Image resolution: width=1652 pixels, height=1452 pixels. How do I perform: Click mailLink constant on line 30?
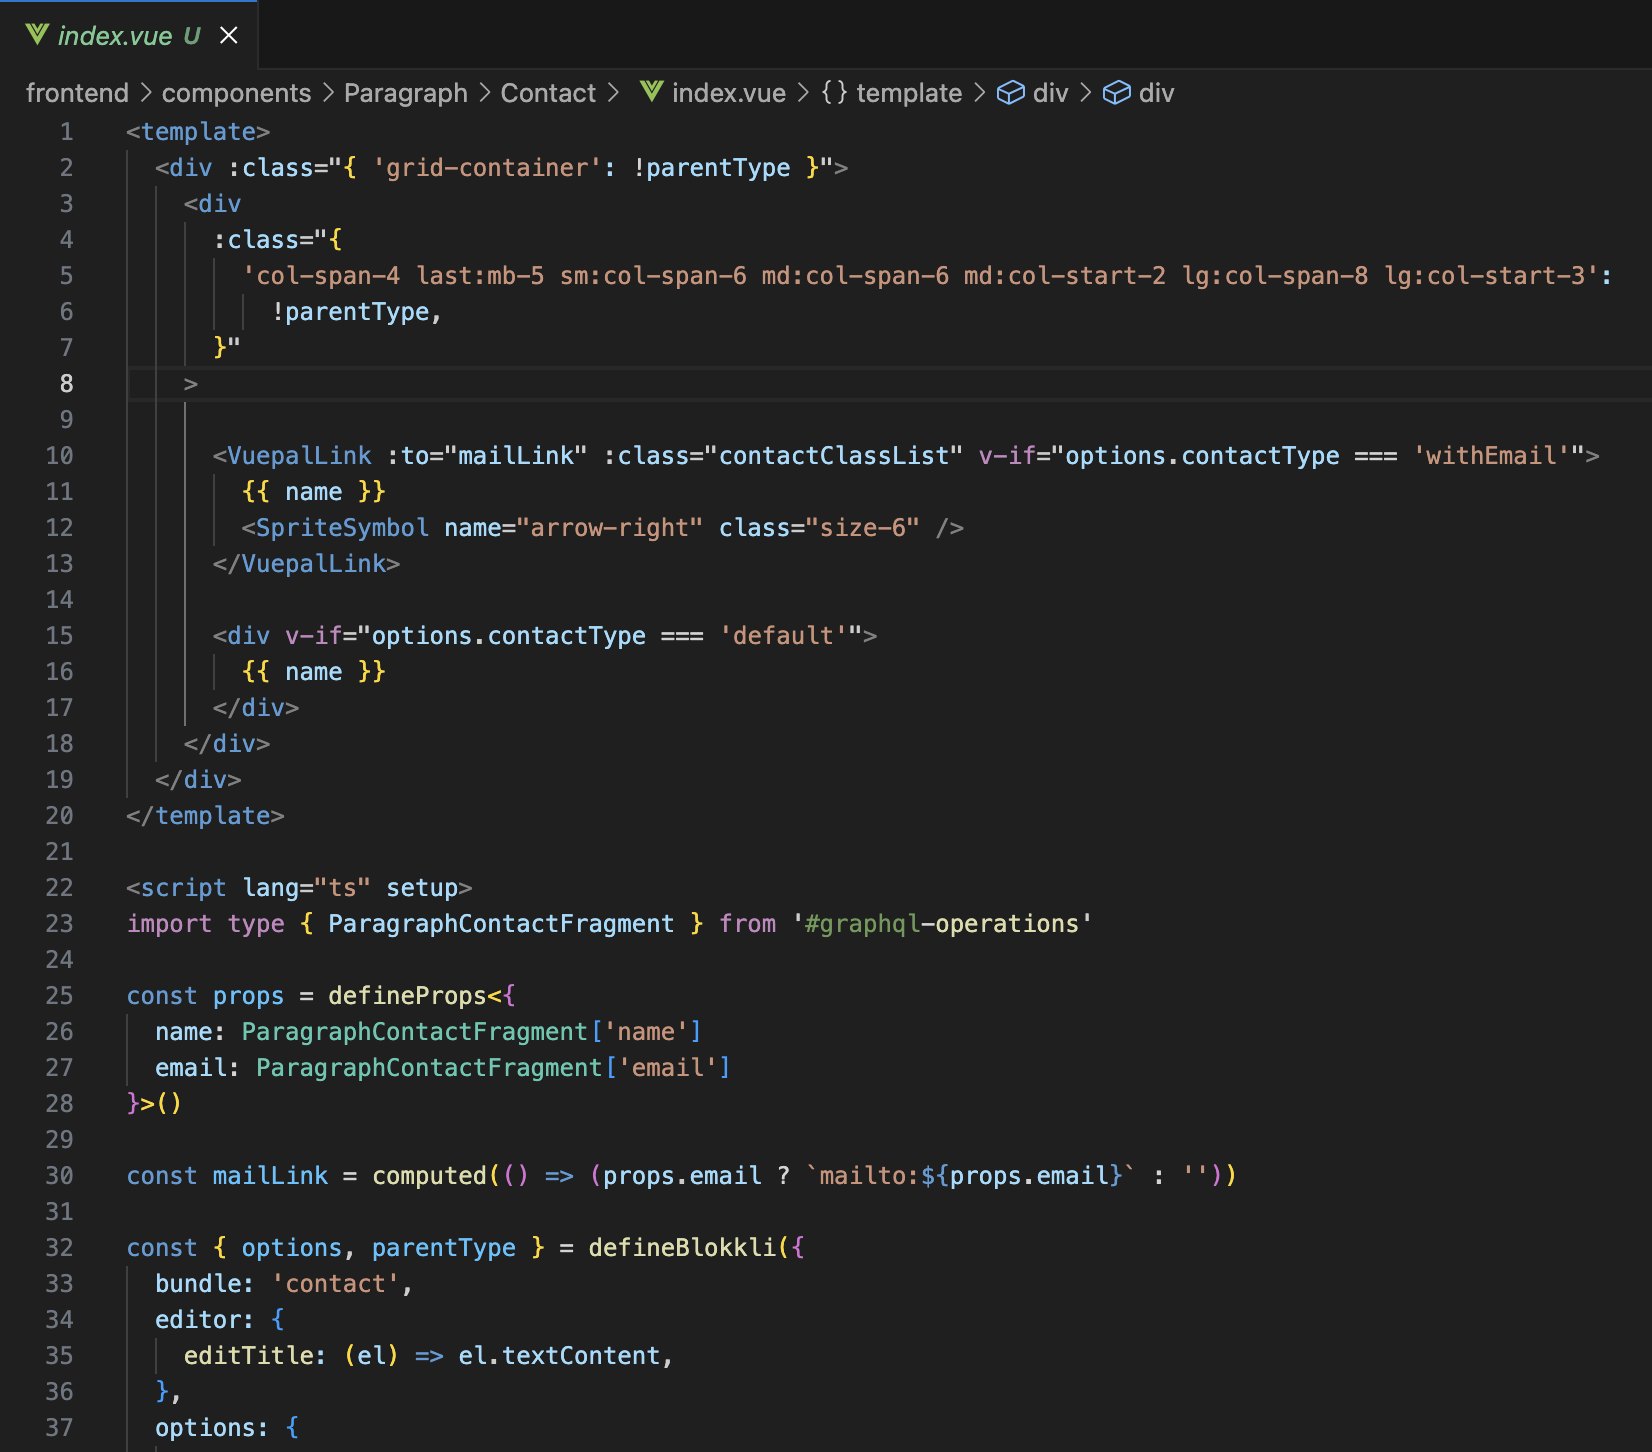tap(270, 1176)
